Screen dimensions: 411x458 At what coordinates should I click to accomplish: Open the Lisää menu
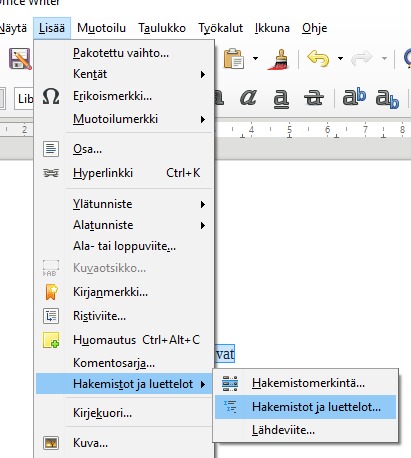(x=52, y=28)
